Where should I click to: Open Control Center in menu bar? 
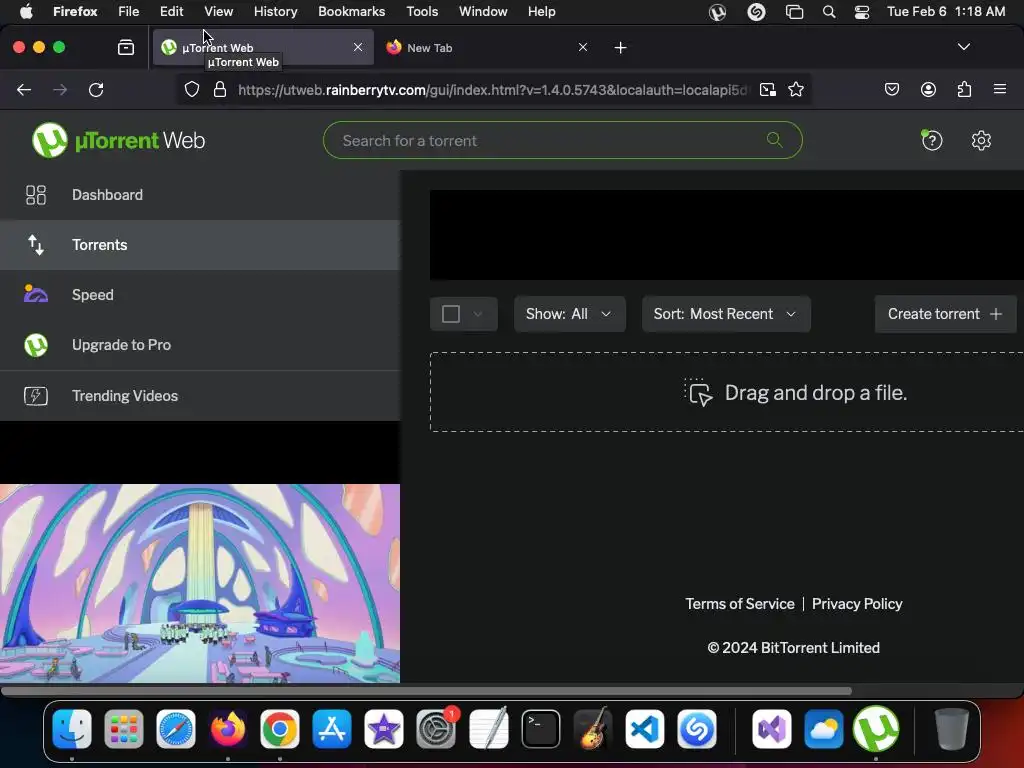pos(862,12)
